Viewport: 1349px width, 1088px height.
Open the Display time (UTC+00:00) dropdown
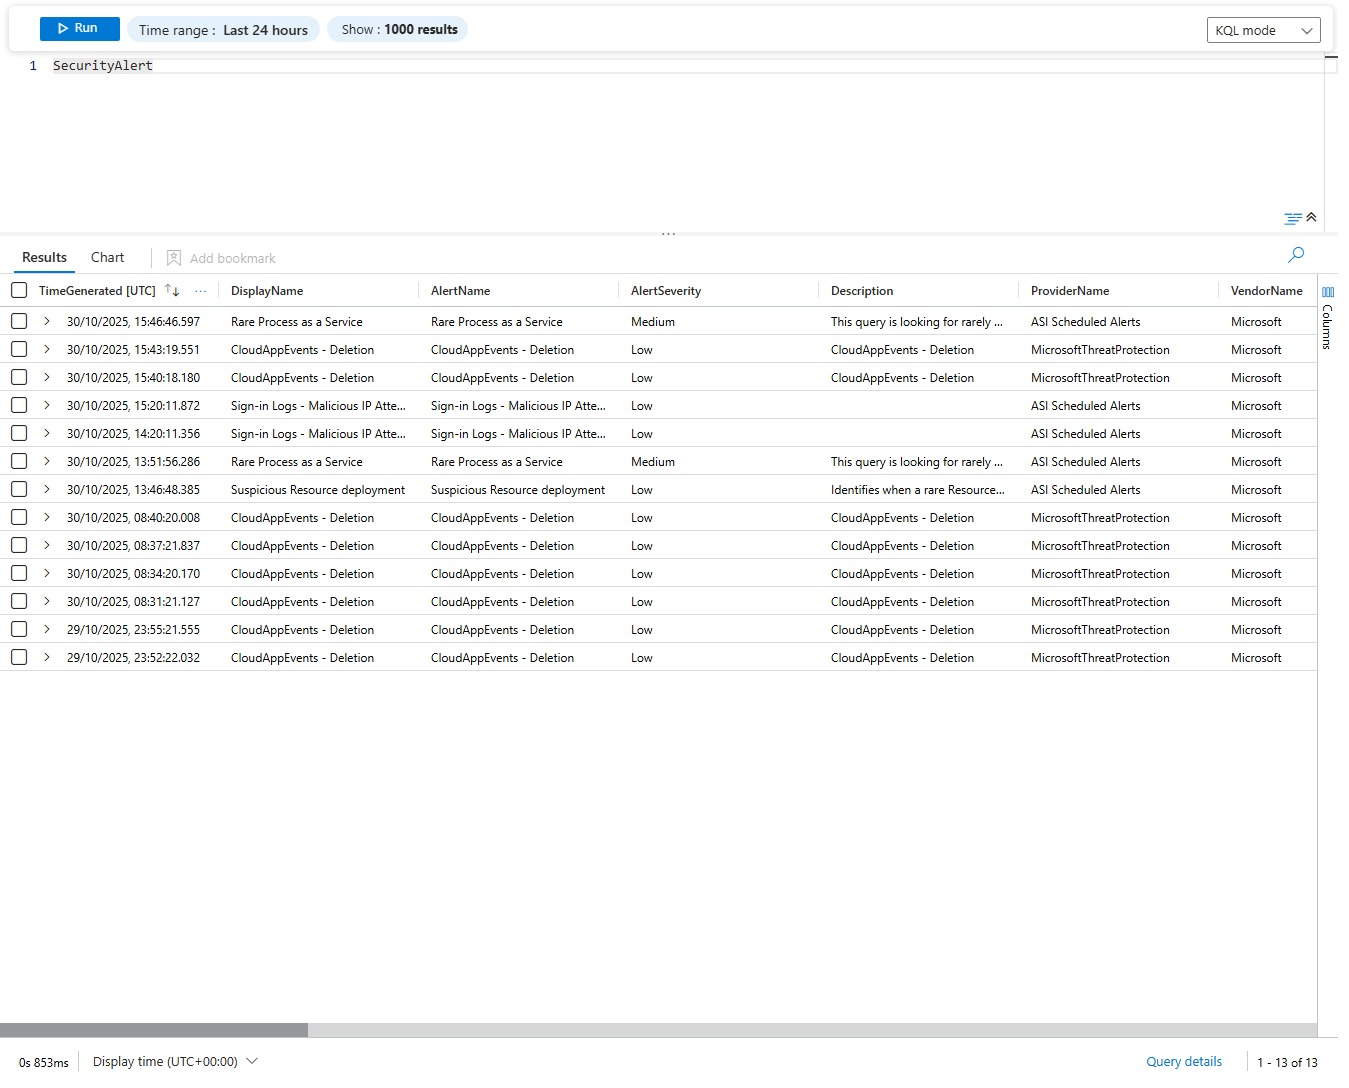point(172,1061)
